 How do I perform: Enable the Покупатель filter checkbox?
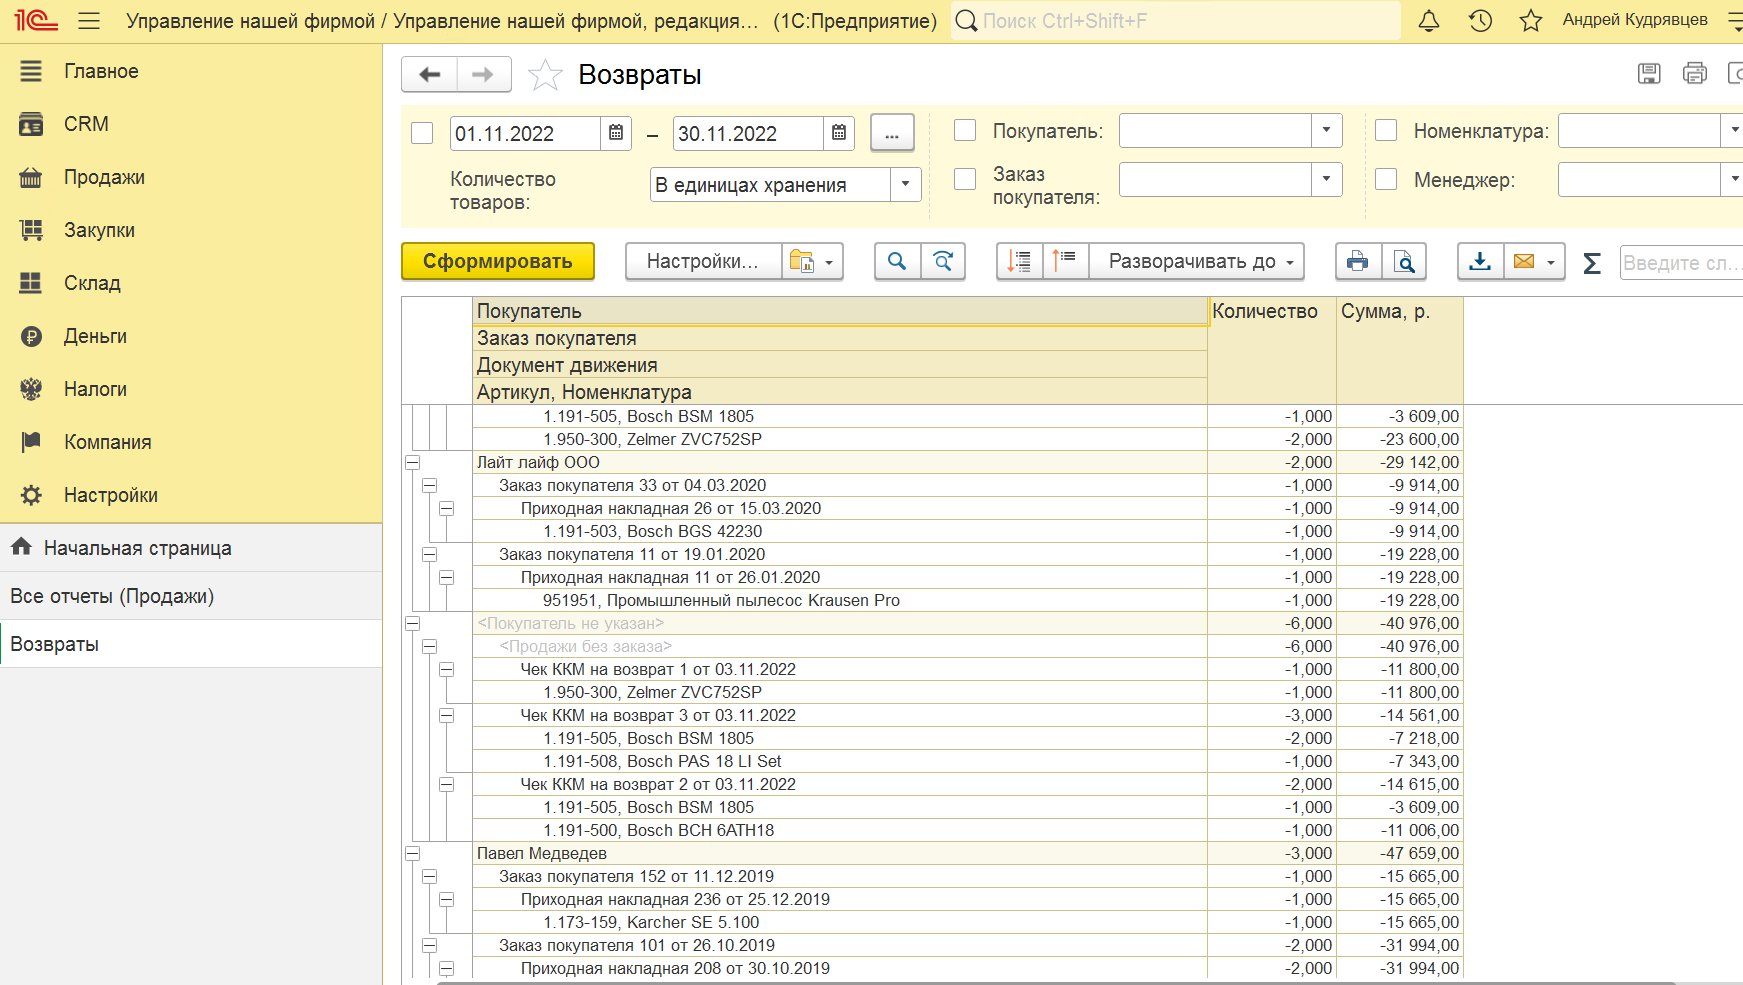(965, 130)
